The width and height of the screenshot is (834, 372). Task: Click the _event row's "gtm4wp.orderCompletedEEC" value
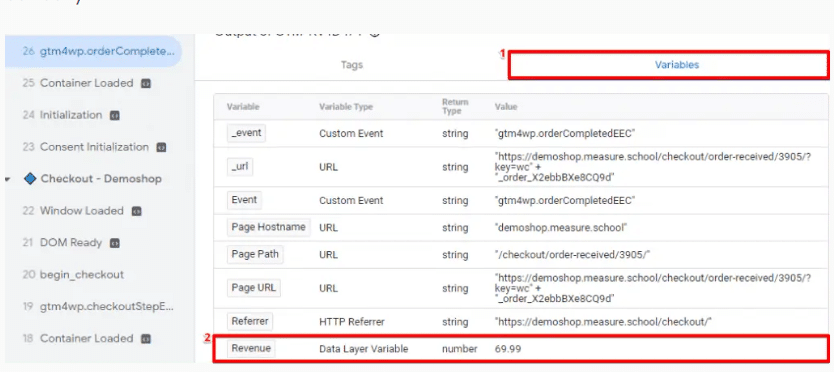(565, 134)
